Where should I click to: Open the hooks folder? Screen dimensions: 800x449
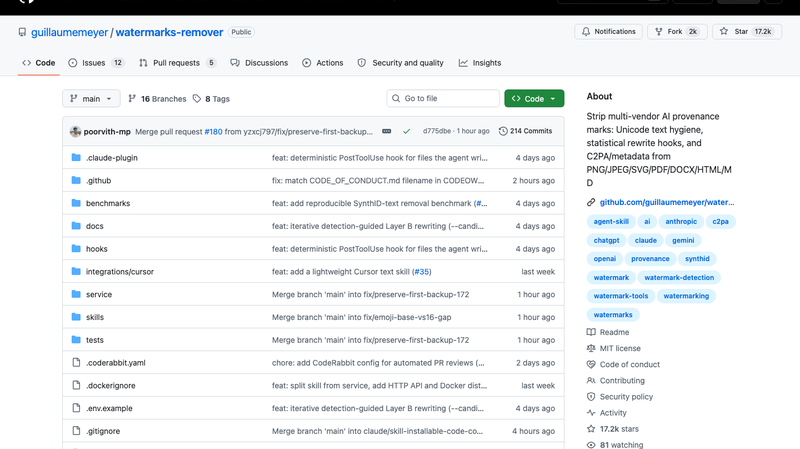pos(96,249)
